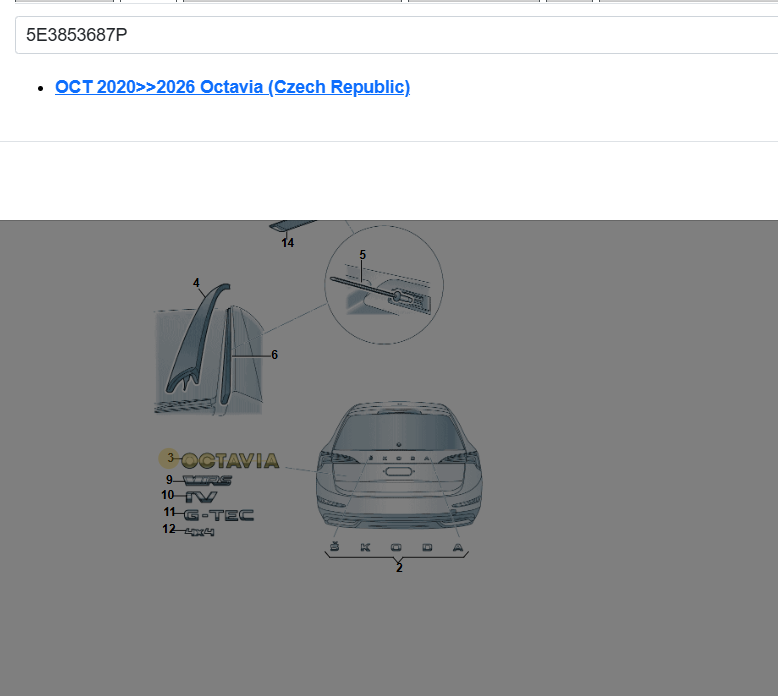The image size is (778, 696).
Task: Click the part number search field
Action: click(x=396, y=35)
